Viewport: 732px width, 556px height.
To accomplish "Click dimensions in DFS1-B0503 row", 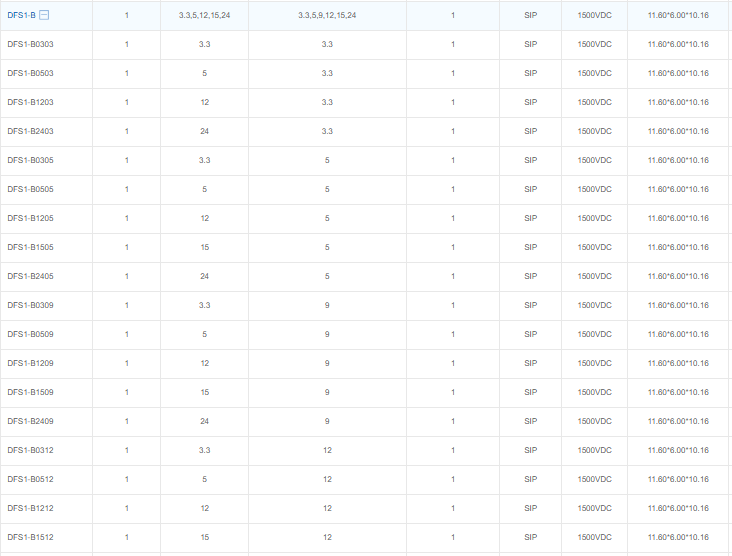I will click(x=678, y=73).
